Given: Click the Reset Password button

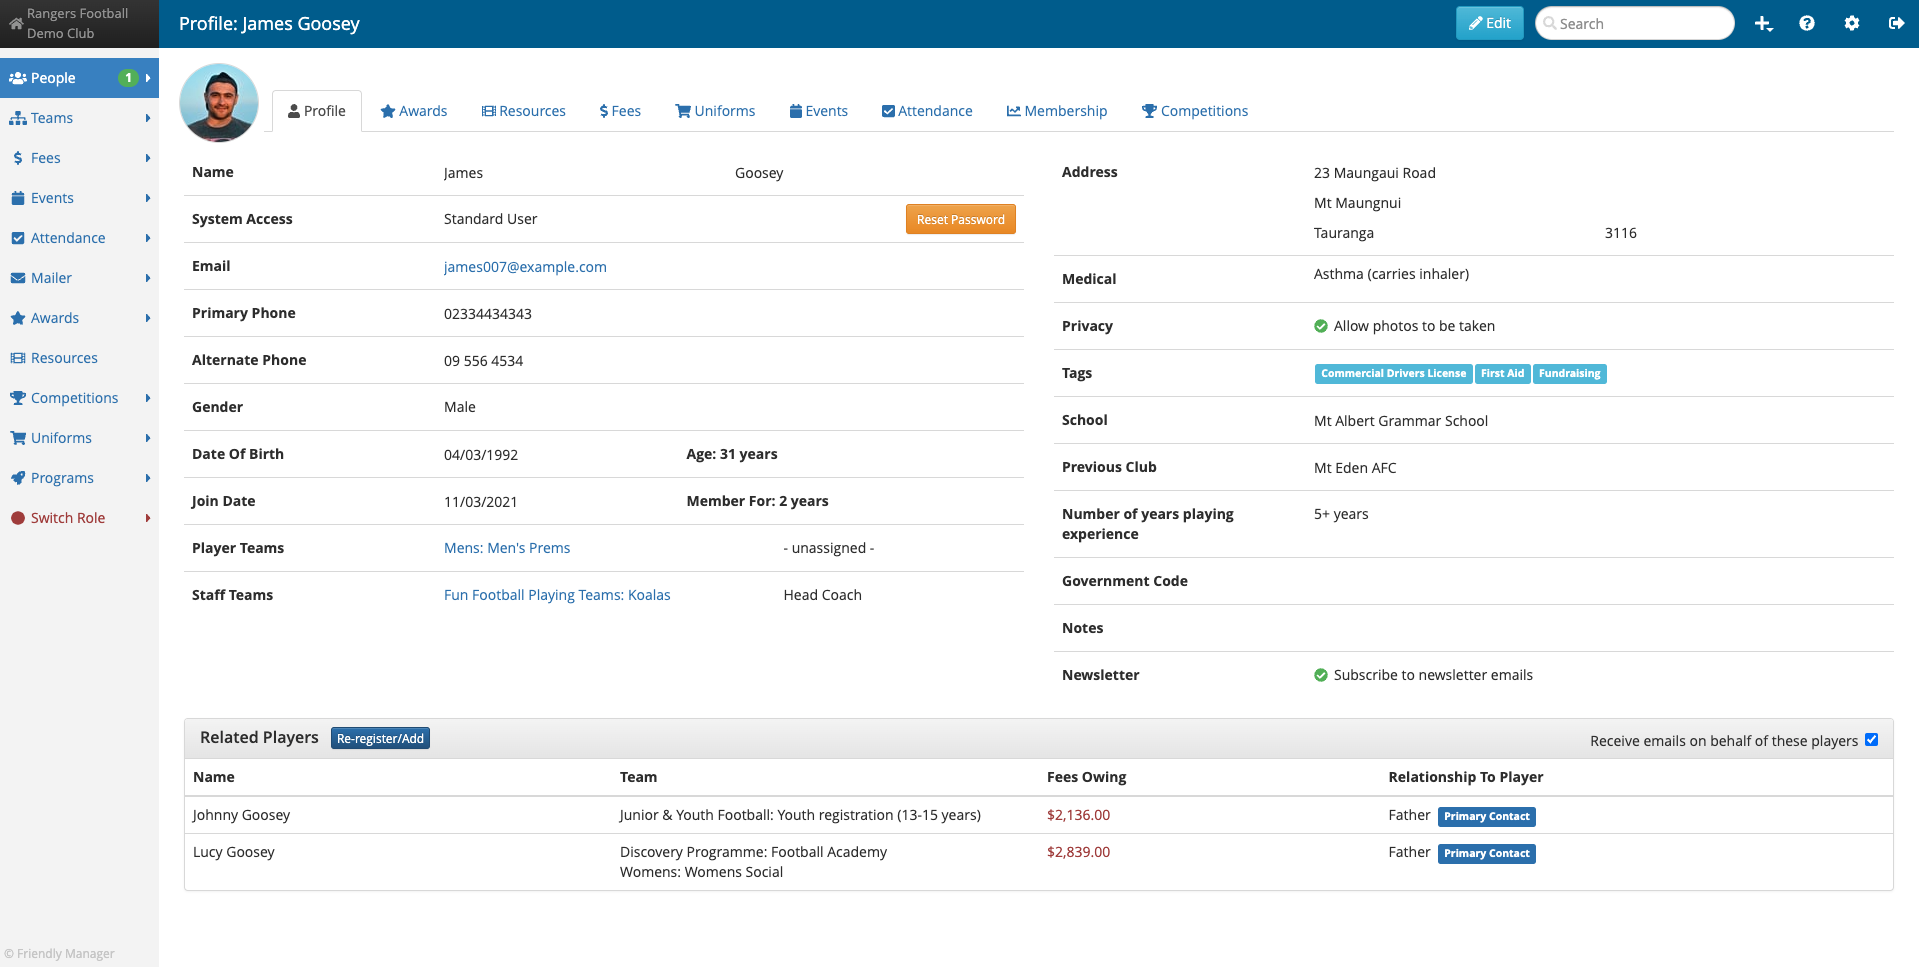Looking at the screenshot, I should (960, 219).
